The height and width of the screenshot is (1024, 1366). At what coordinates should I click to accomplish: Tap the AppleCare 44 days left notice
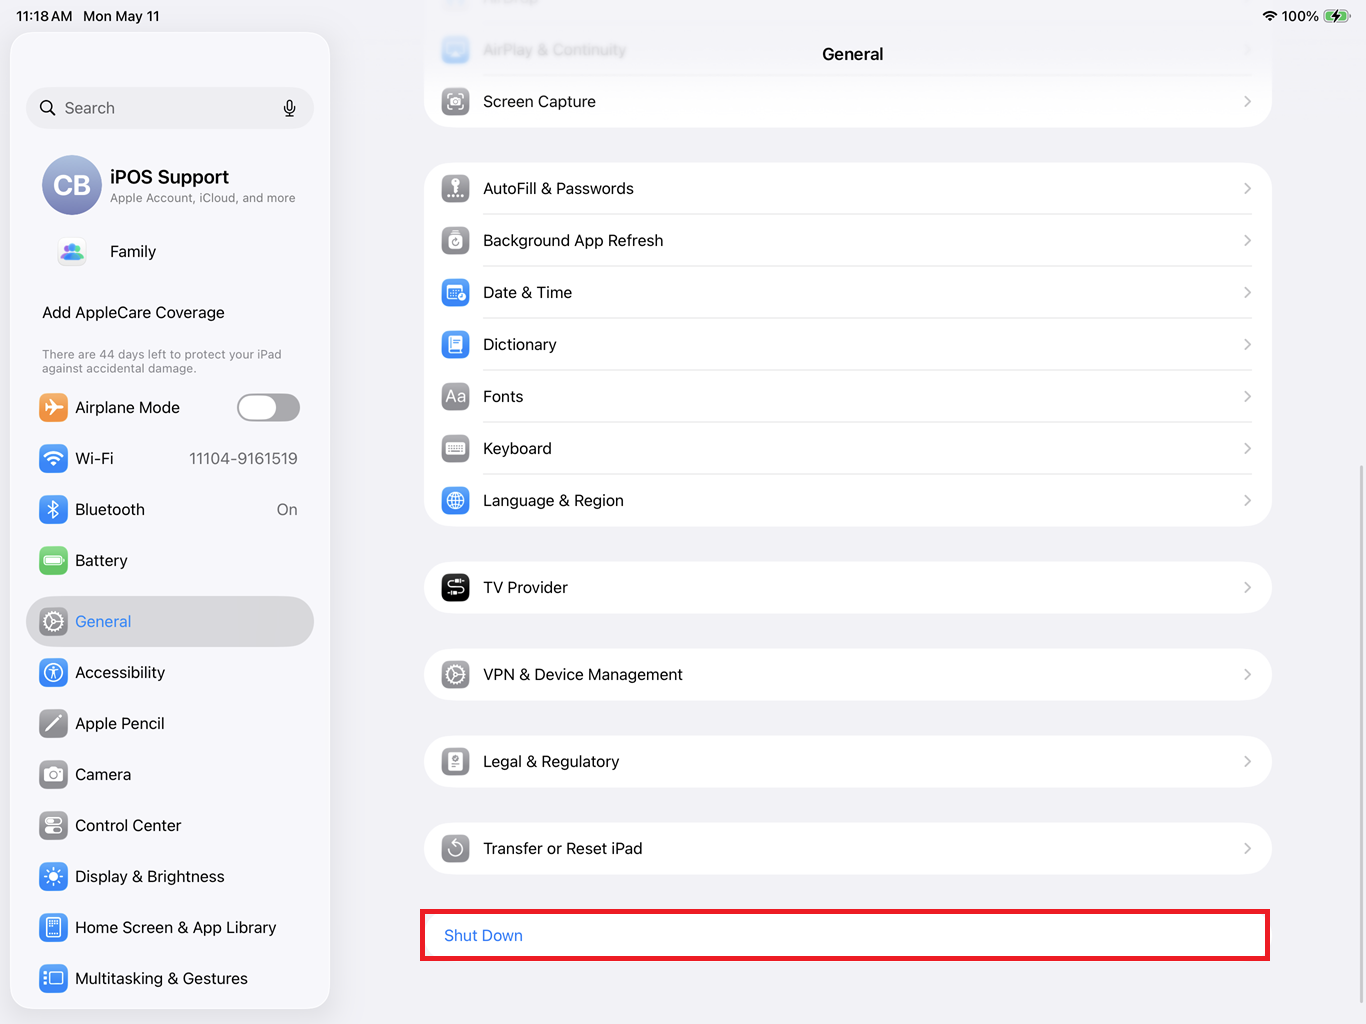pos(162,361)
